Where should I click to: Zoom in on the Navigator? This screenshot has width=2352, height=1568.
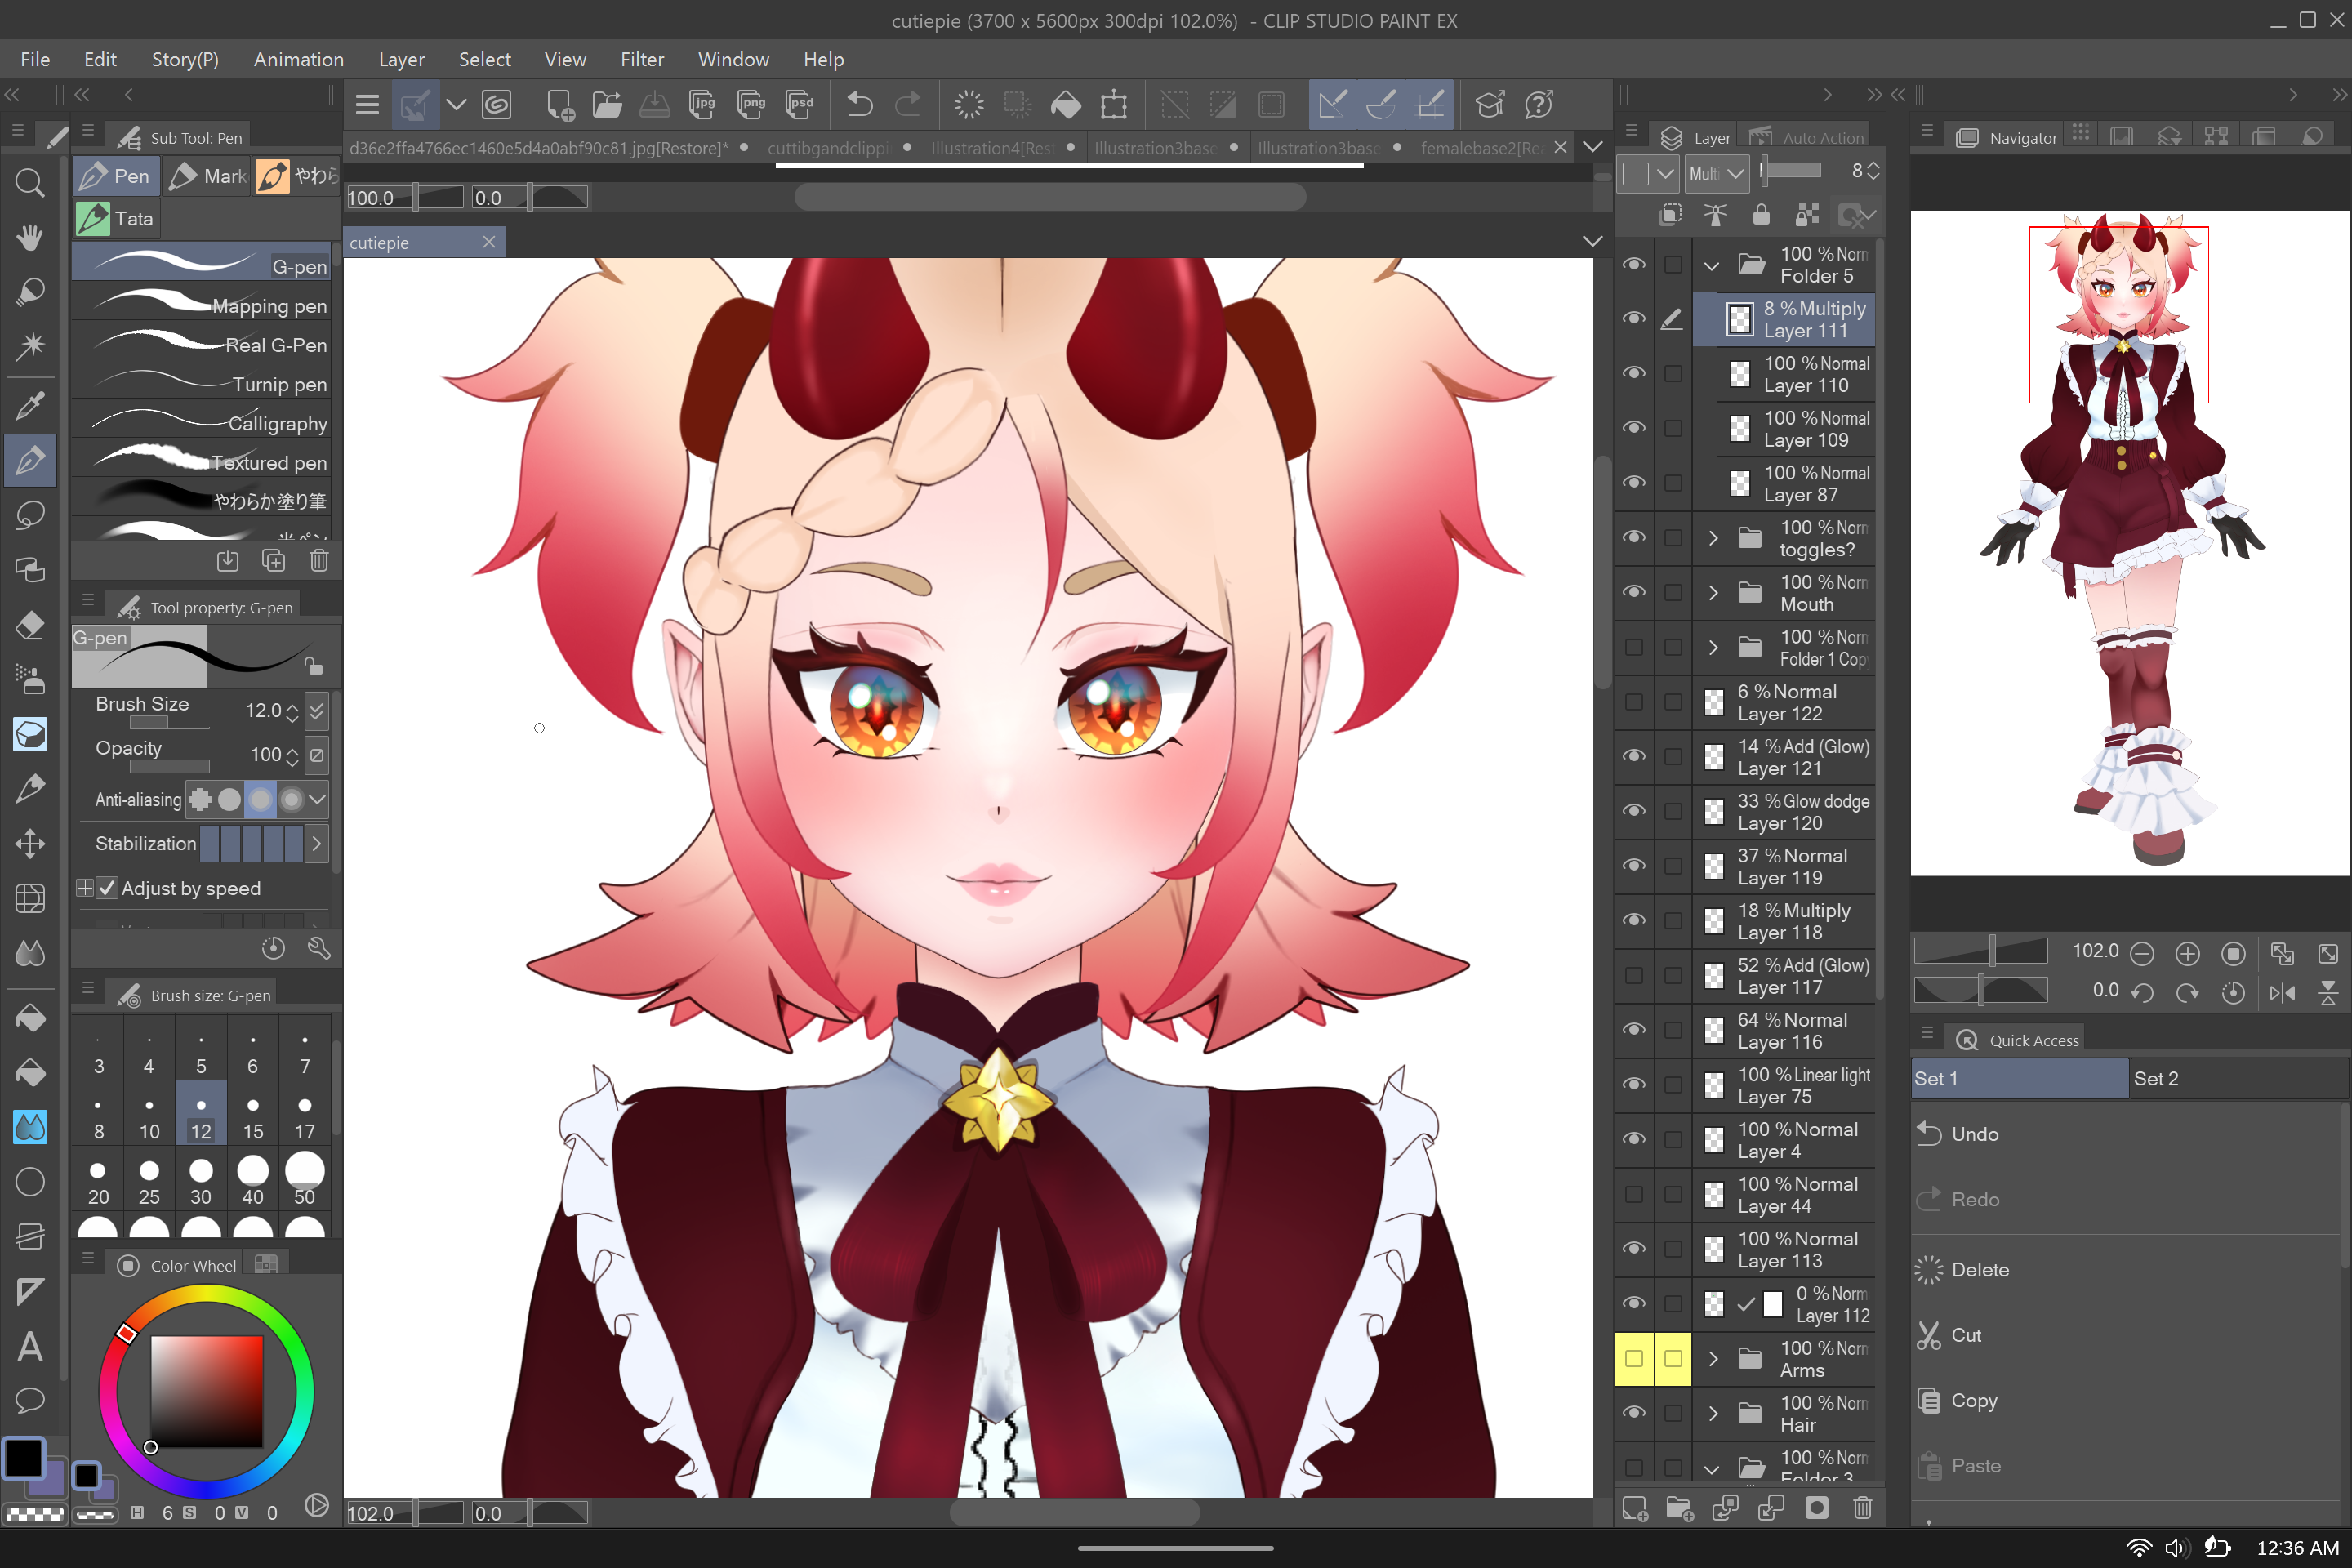pos(2187,954)
